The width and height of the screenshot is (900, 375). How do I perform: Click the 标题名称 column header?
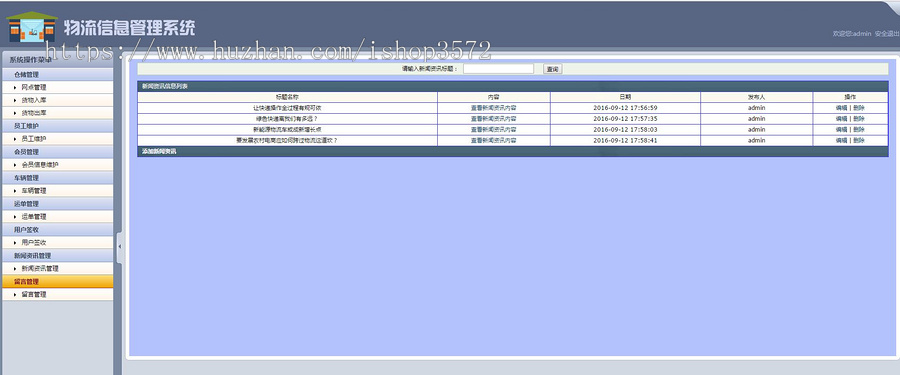click(287, 97)
